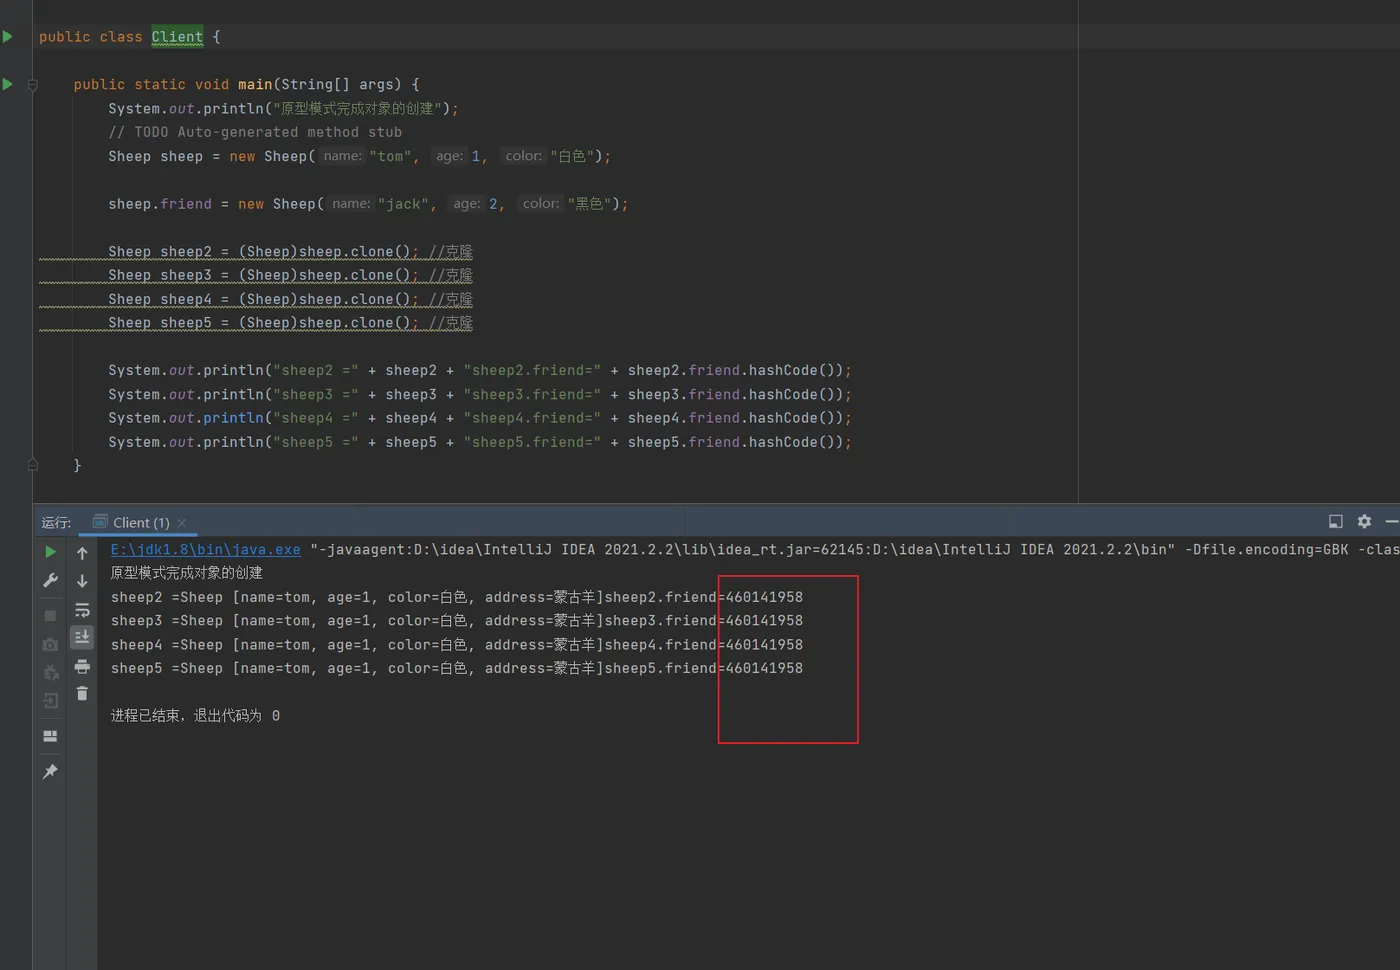The image size is (1400, 970).
Task: Click console line 原型模式完成对象的创建
Action: [x=186, y=573]
